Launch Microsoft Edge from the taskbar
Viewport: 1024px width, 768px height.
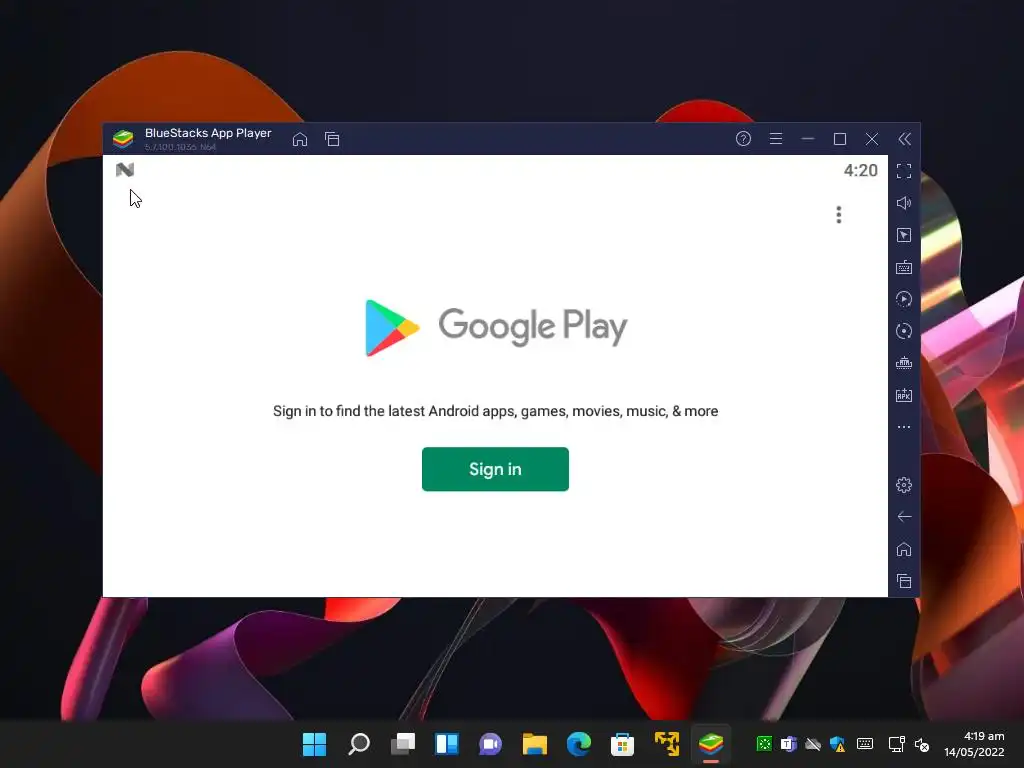(579, 744)
